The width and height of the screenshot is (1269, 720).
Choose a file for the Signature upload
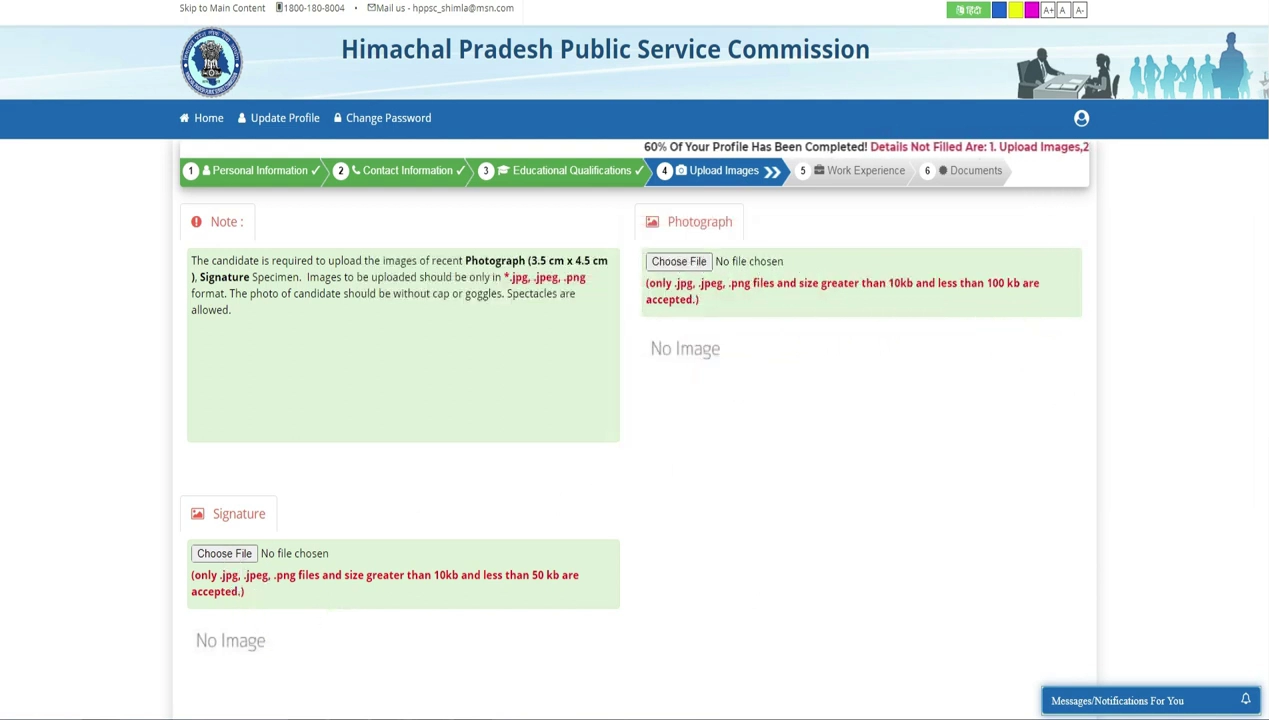[x=224, y=554]
